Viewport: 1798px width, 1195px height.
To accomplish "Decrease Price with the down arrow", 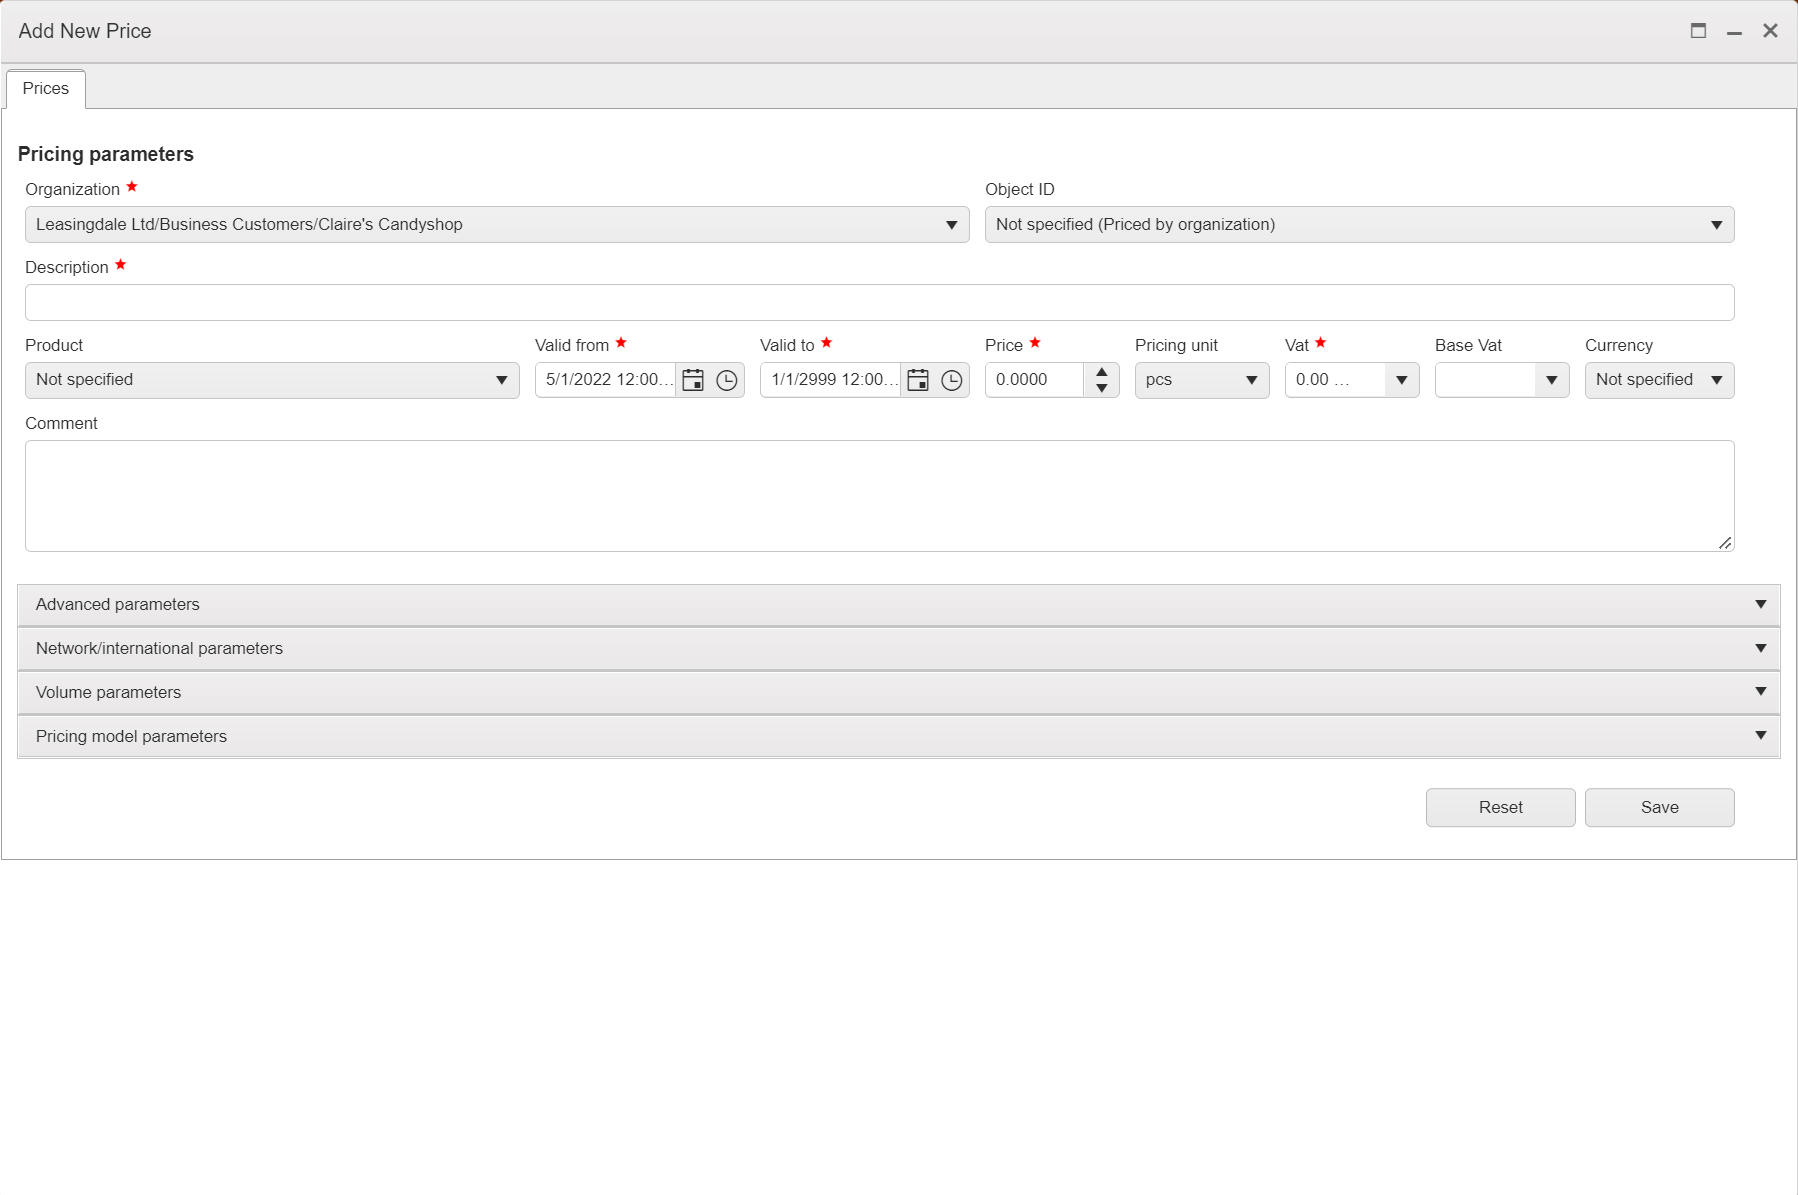I will [1101, 388].
